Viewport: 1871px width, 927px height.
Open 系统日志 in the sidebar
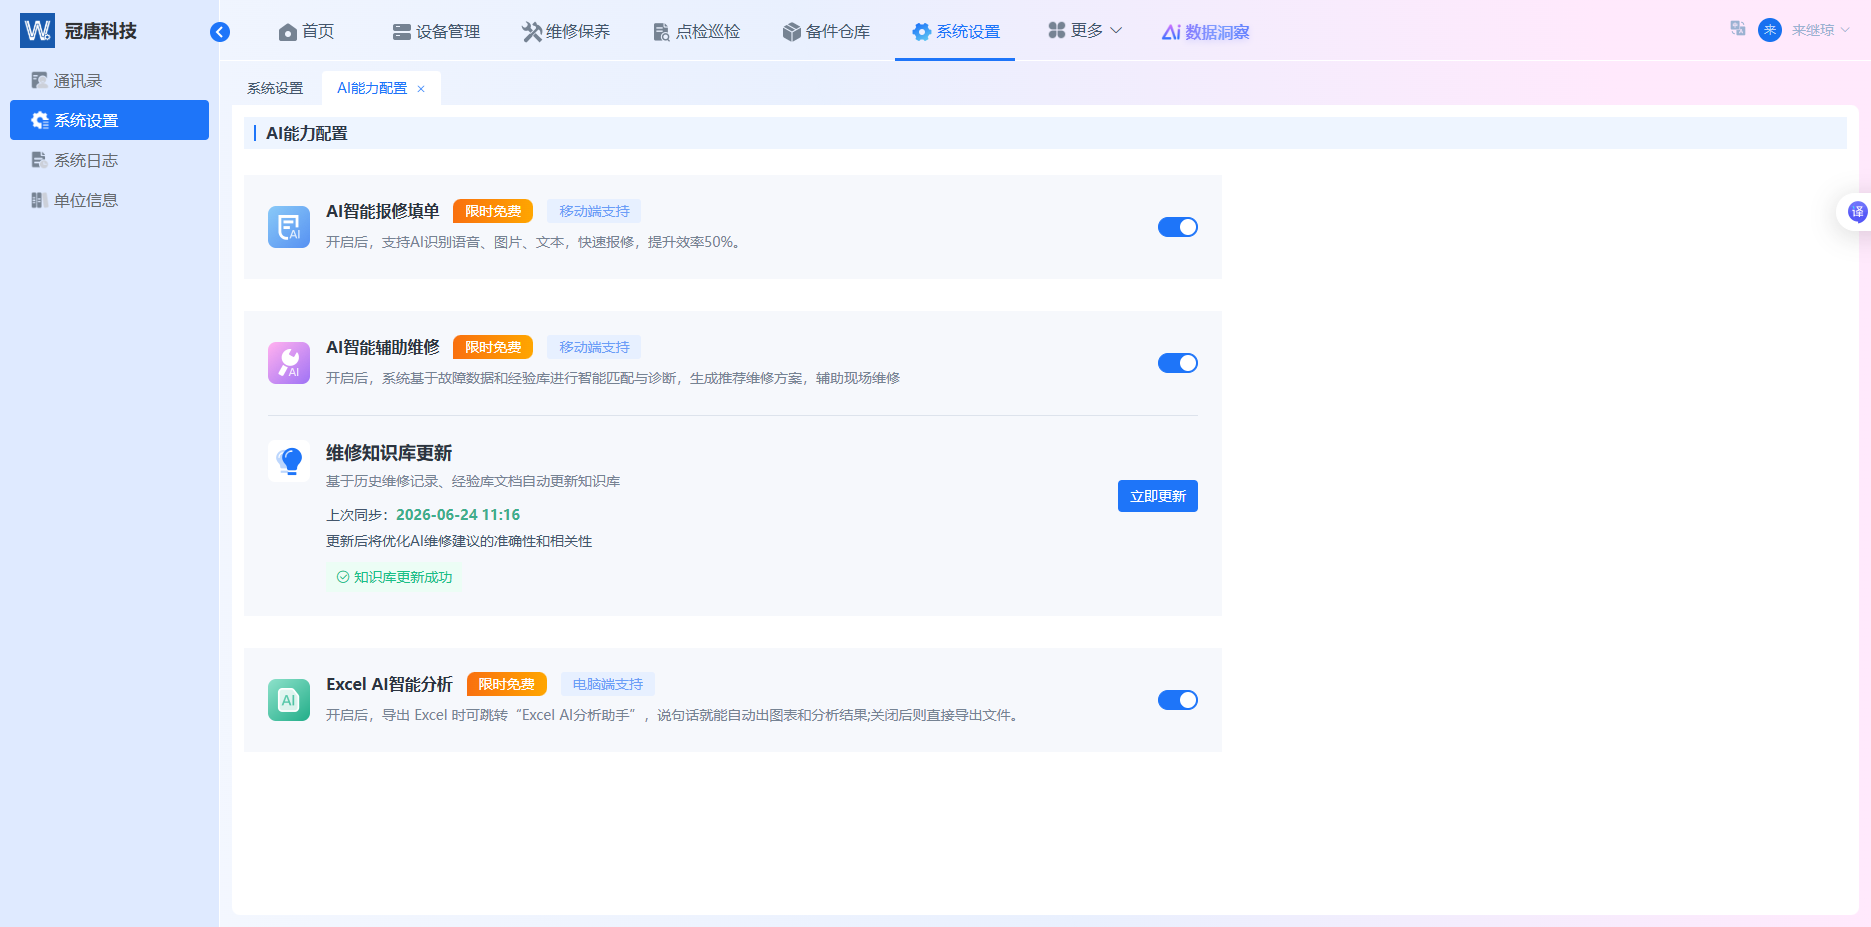click(x=109, y=160)
